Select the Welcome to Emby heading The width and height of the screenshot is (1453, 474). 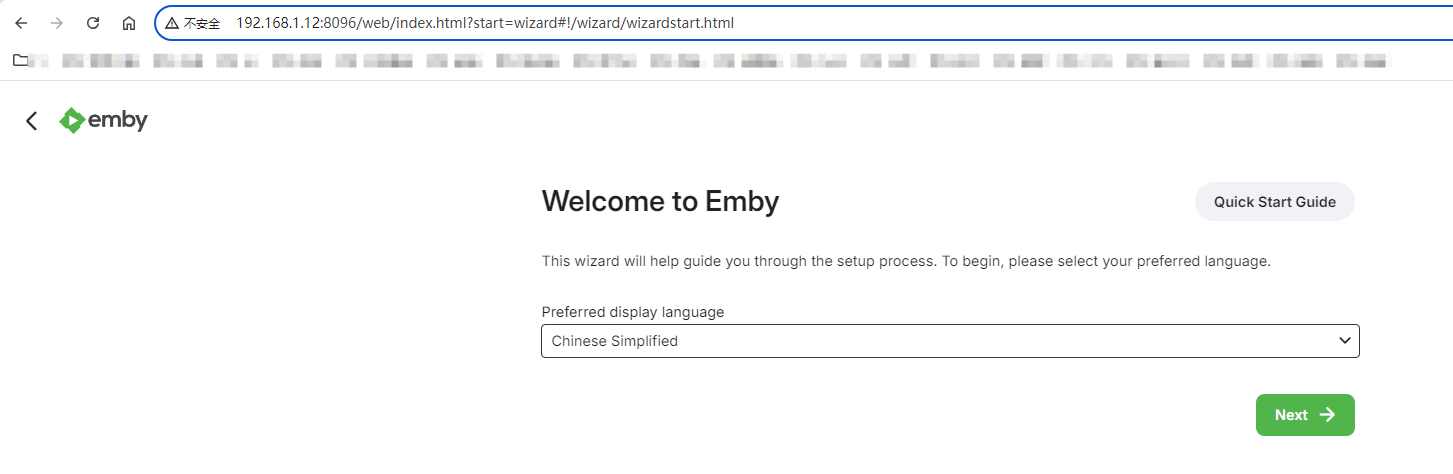pyautogui.click(x=660, y=202)
